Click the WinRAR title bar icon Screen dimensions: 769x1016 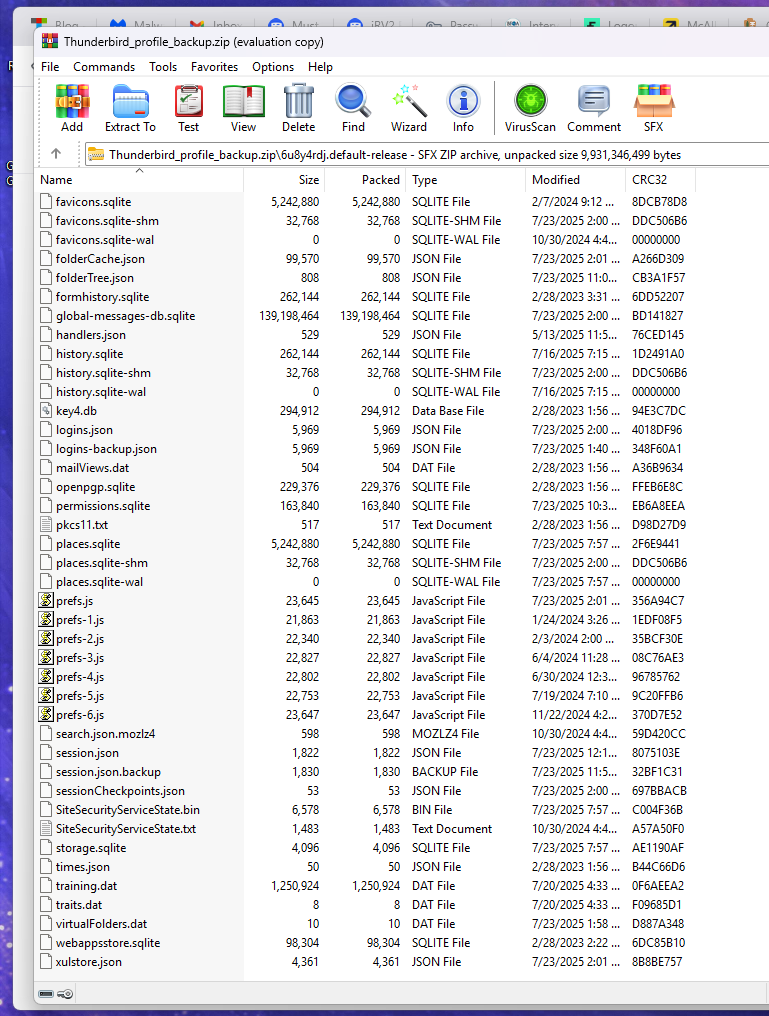click(x=49, y=41)
